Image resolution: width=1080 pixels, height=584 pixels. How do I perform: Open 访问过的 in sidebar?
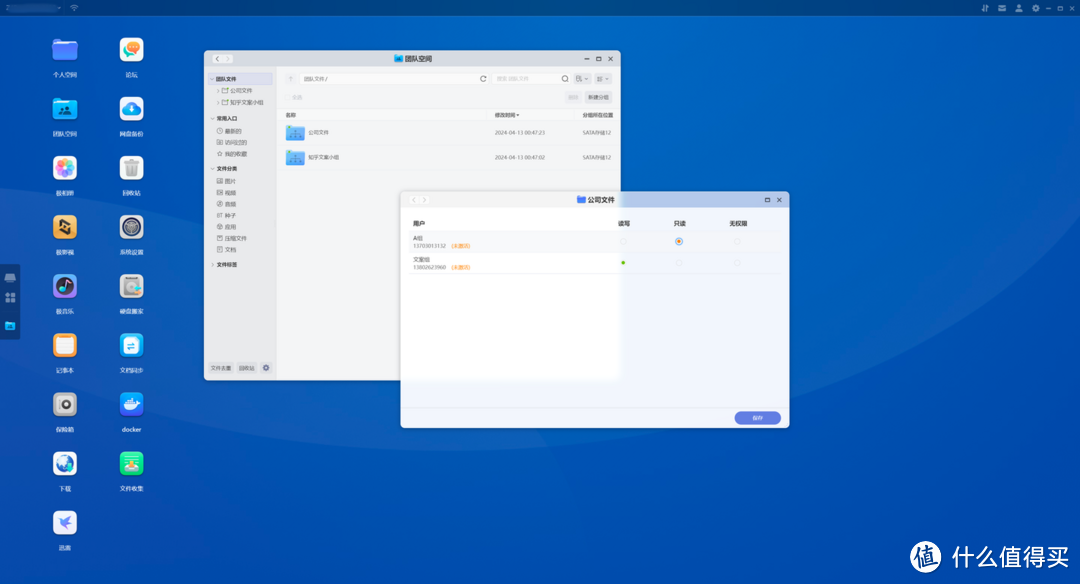pos(232,143)
